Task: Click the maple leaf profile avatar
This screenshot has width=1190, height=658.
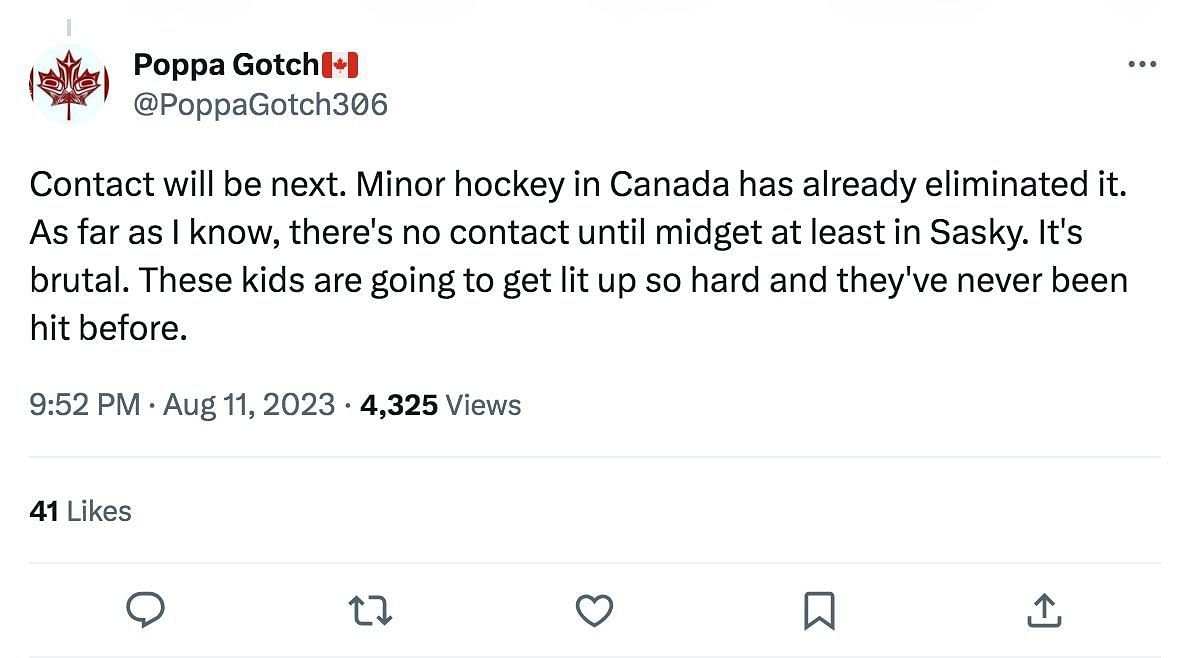Action: pyautogui.click(x=68, y=84)
